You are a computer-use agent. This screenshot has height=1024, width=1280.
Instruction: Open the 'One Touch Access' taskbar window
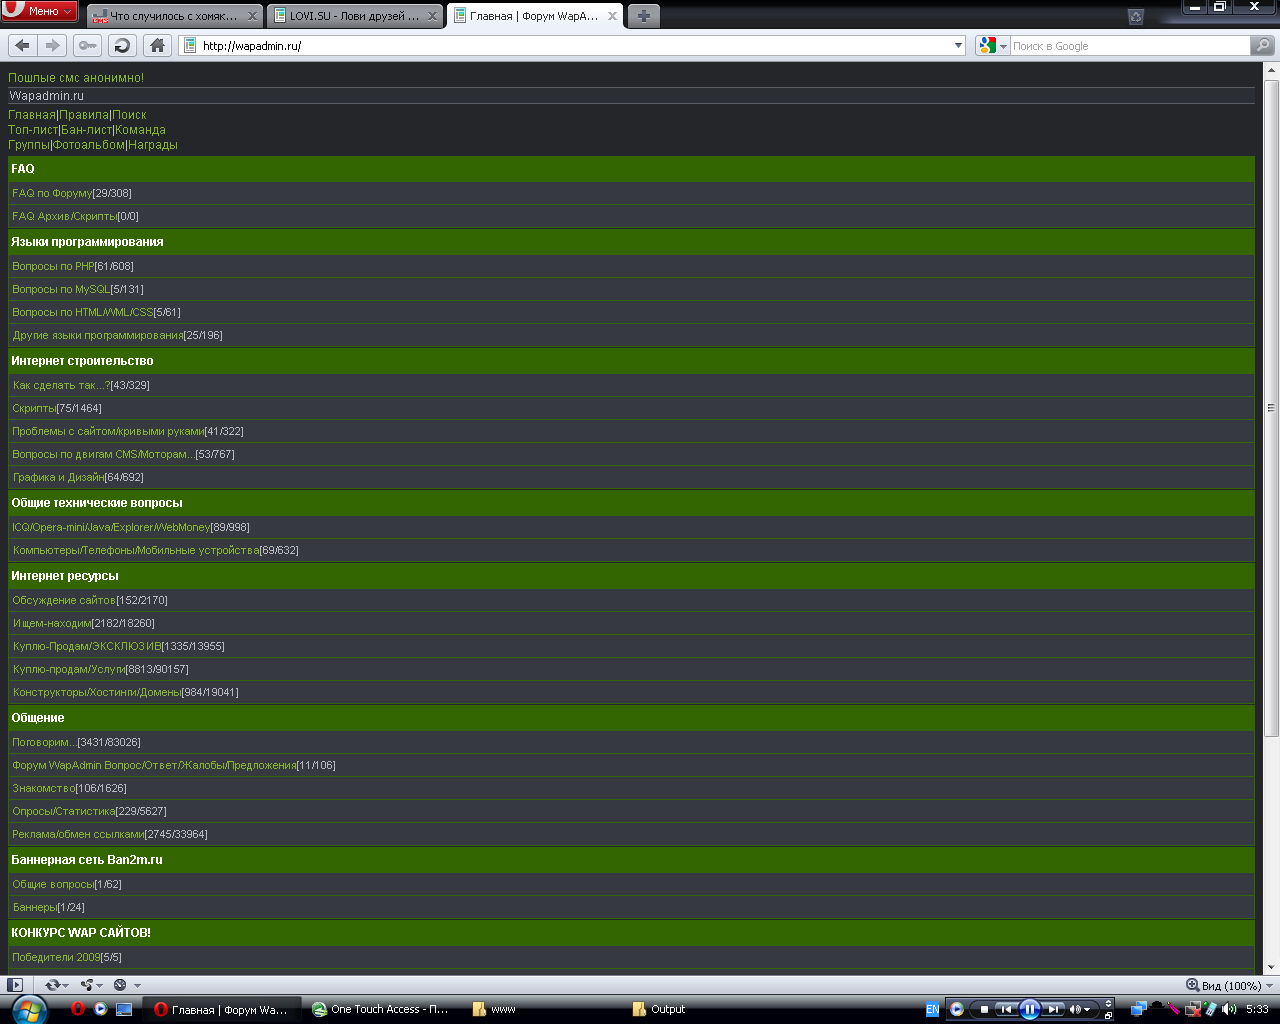(381, 1009)
